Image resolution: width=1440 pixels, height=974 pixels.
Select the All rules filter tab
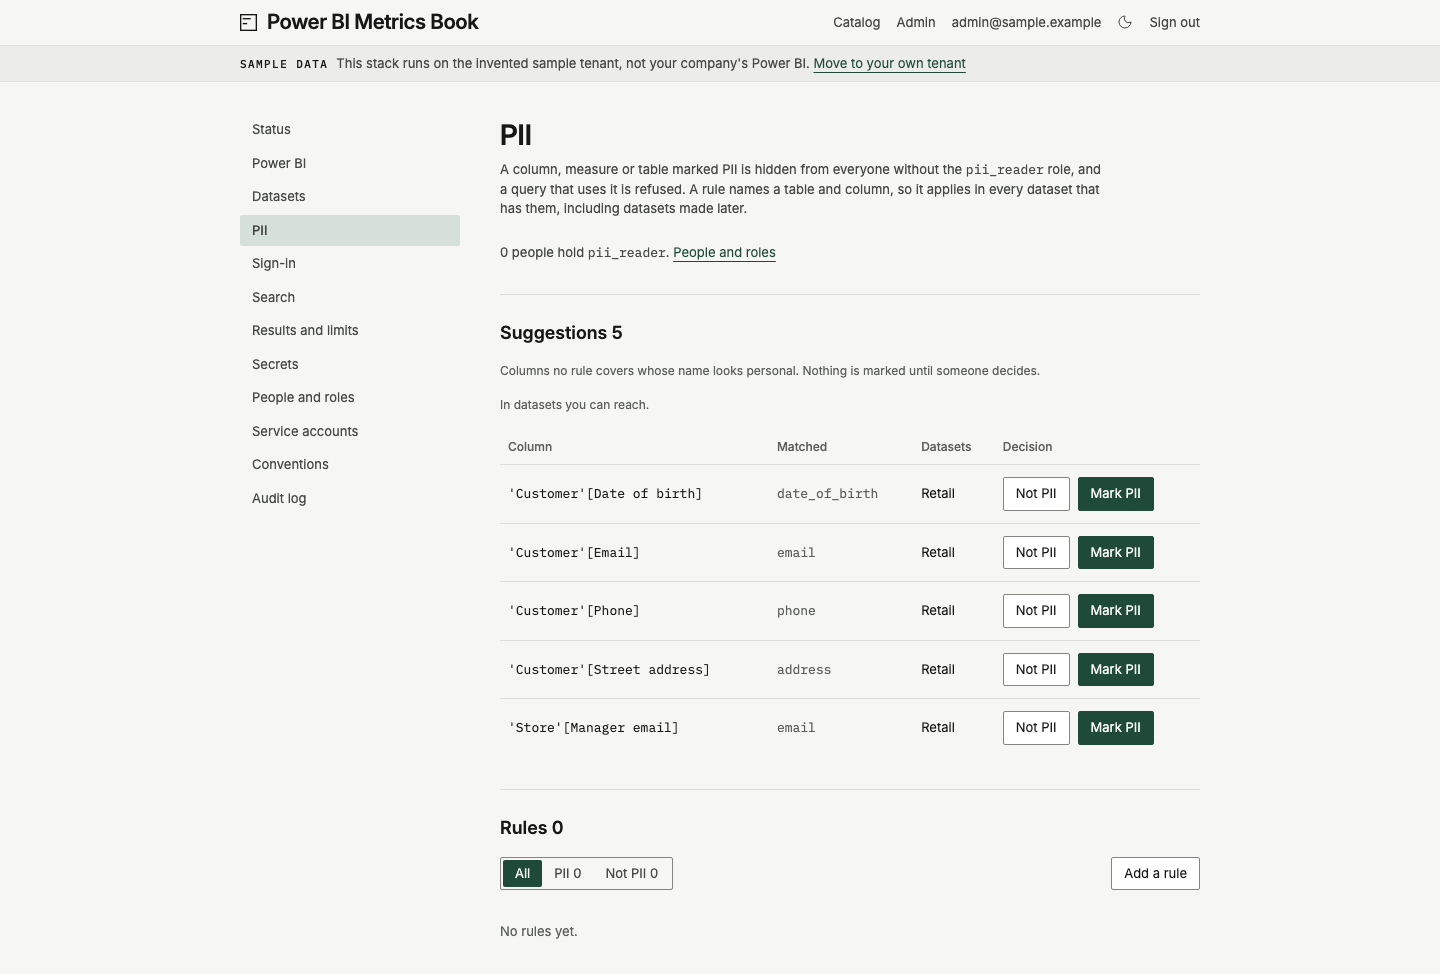click(x=522, y=873)
